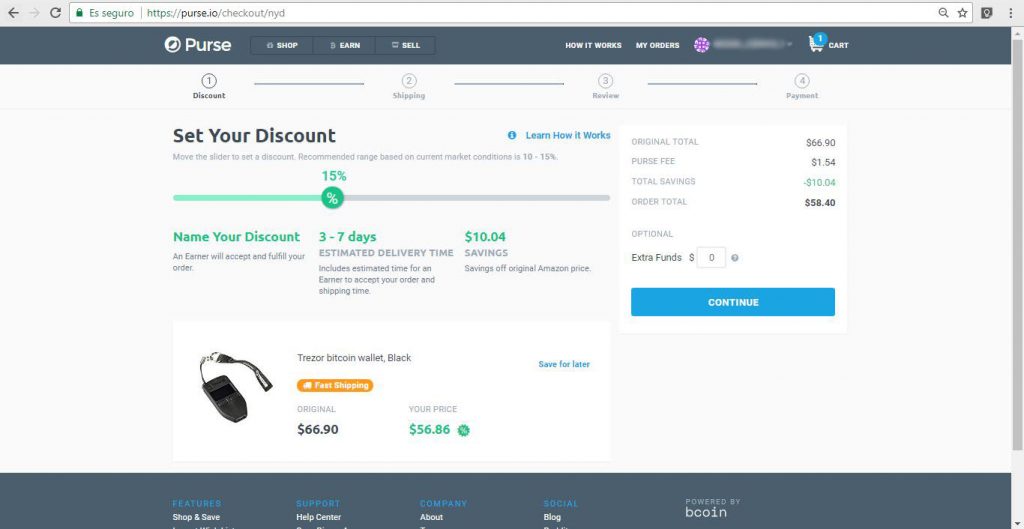Click the $56.86 your price value
This screenshot has width=1024, height=529.
coord(430,429)
